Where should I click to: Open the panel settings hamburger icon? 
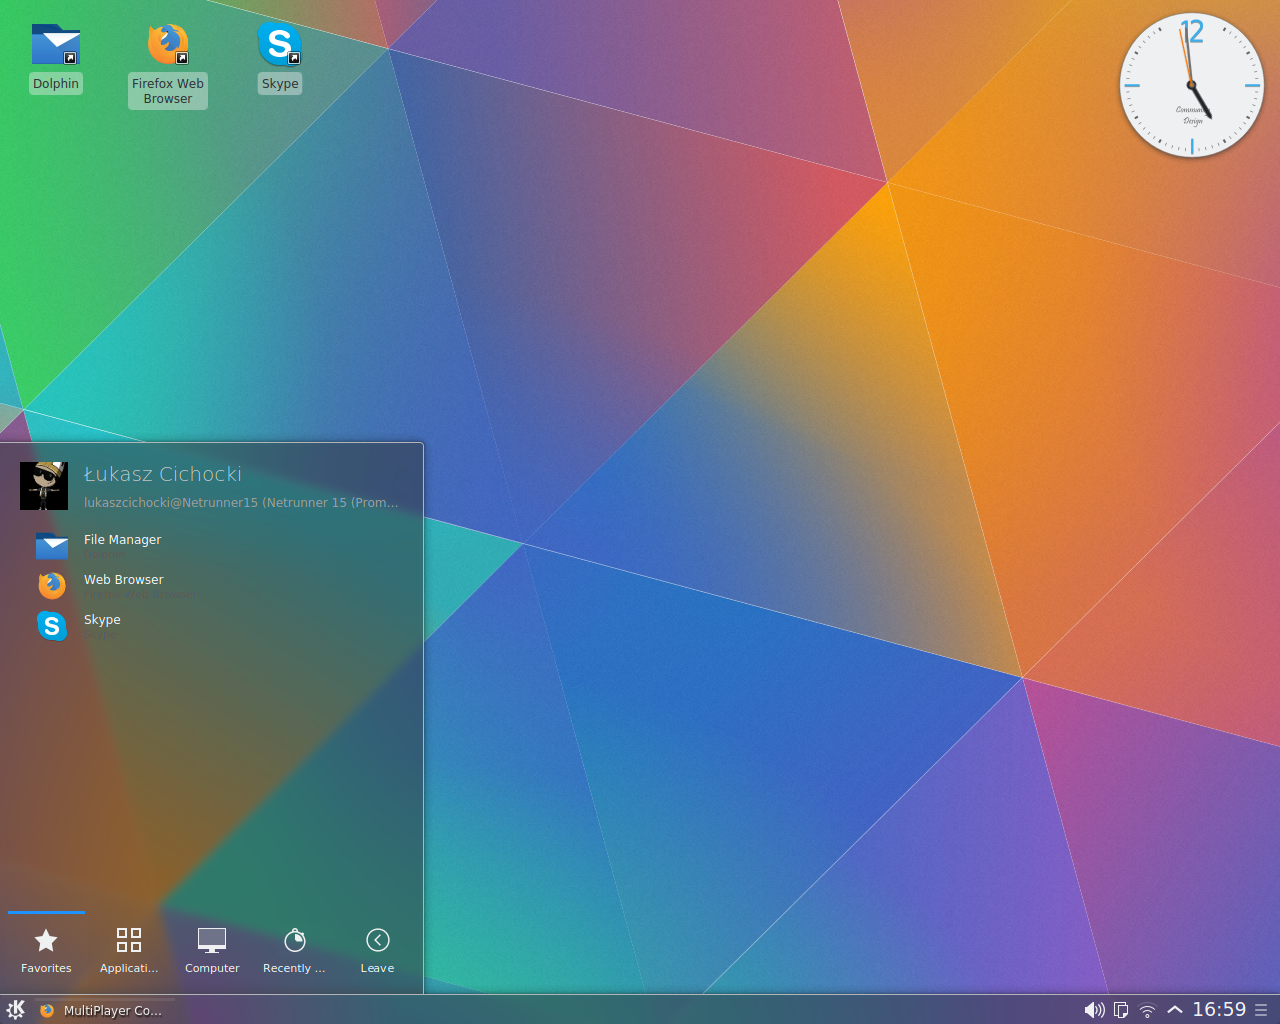click(1262, 1010)
